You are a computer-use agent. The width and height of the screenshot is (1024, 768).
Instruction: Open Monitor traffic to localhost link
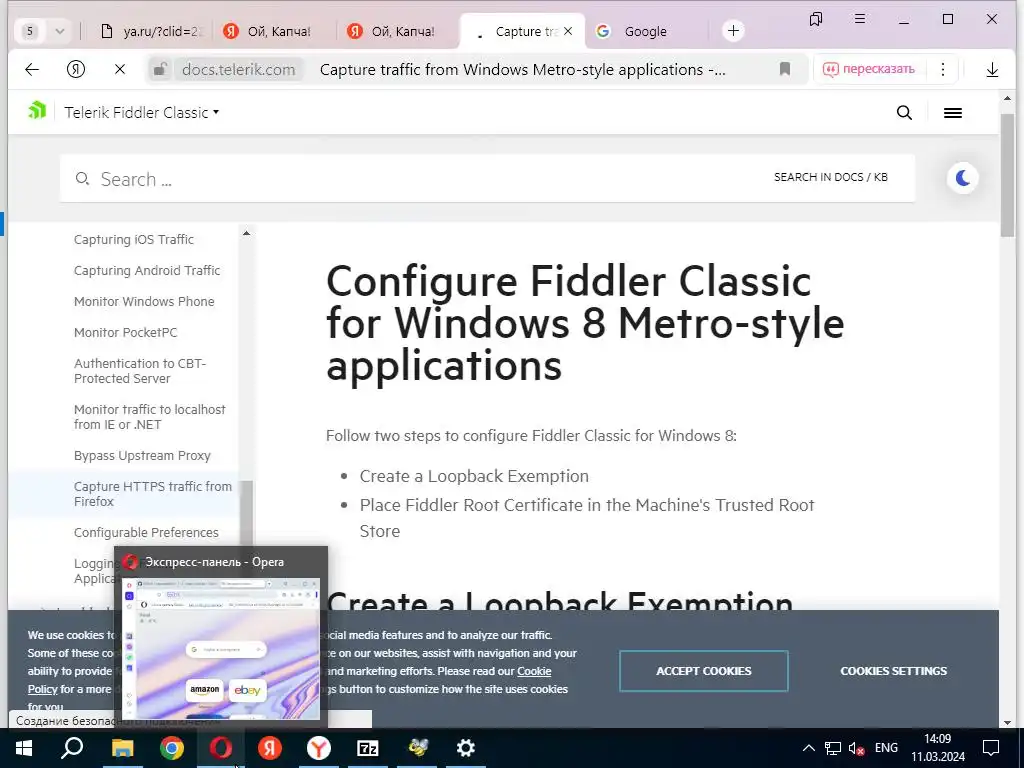point(150,417)
